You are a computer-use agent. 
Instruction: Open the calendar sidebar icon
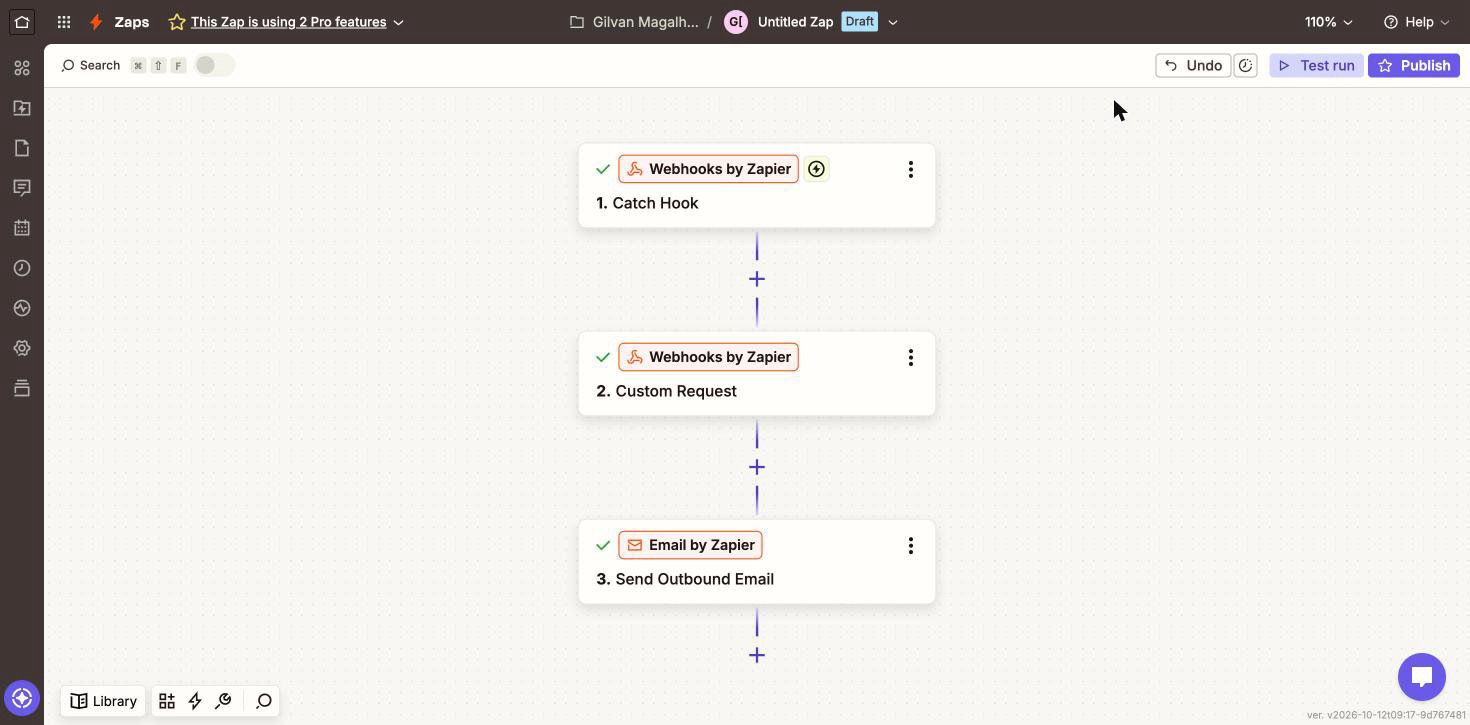point(22,228)
